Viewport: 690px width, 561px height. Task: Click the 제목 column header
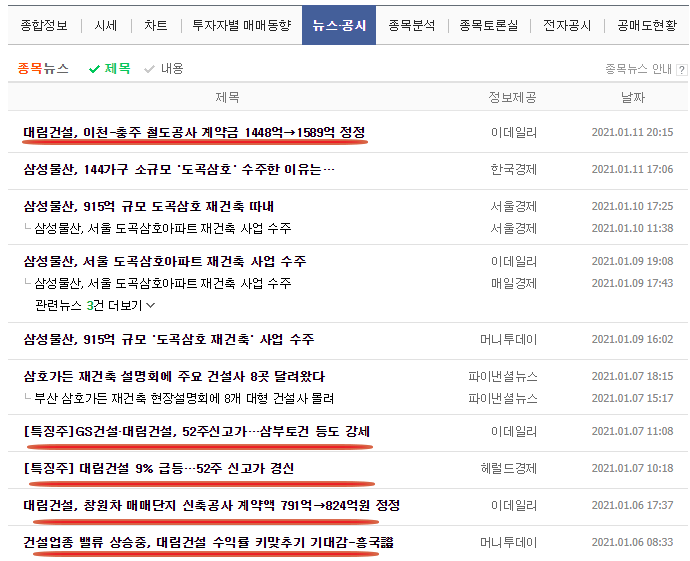click(x=228, y=97)
